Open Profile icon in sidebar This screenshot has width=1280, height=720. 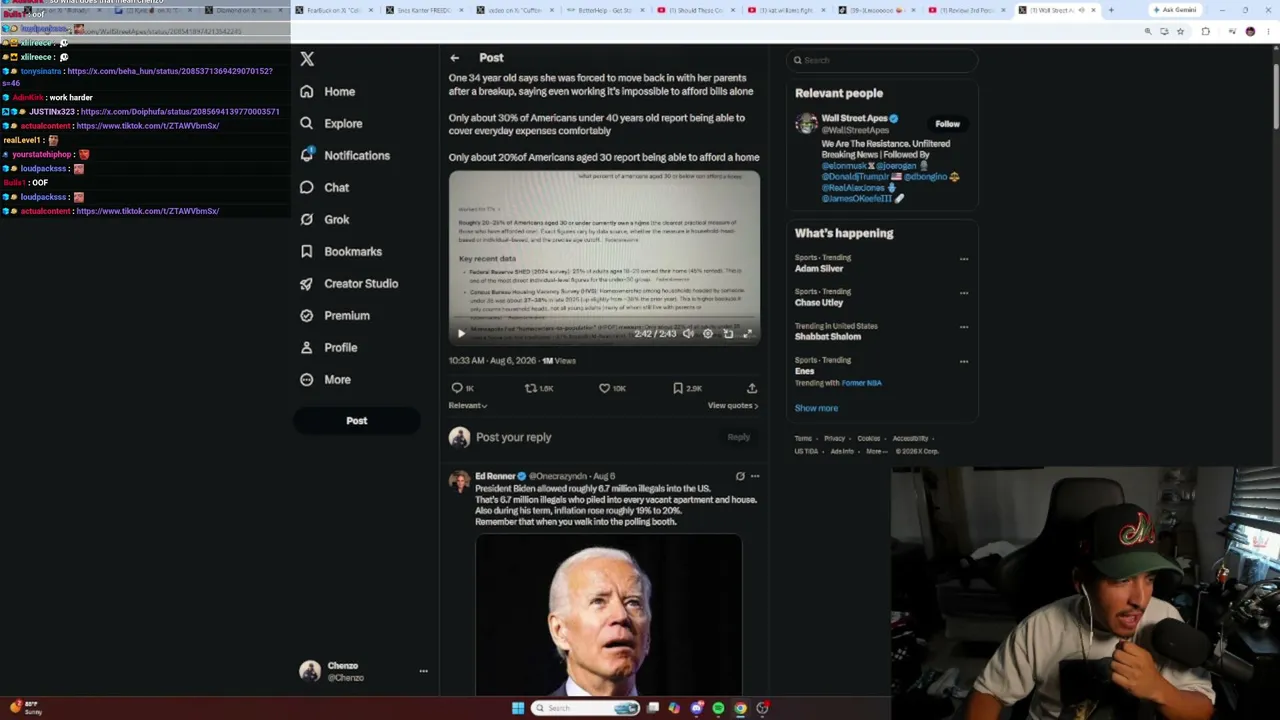pyautogui.click(x=306, y=348)
